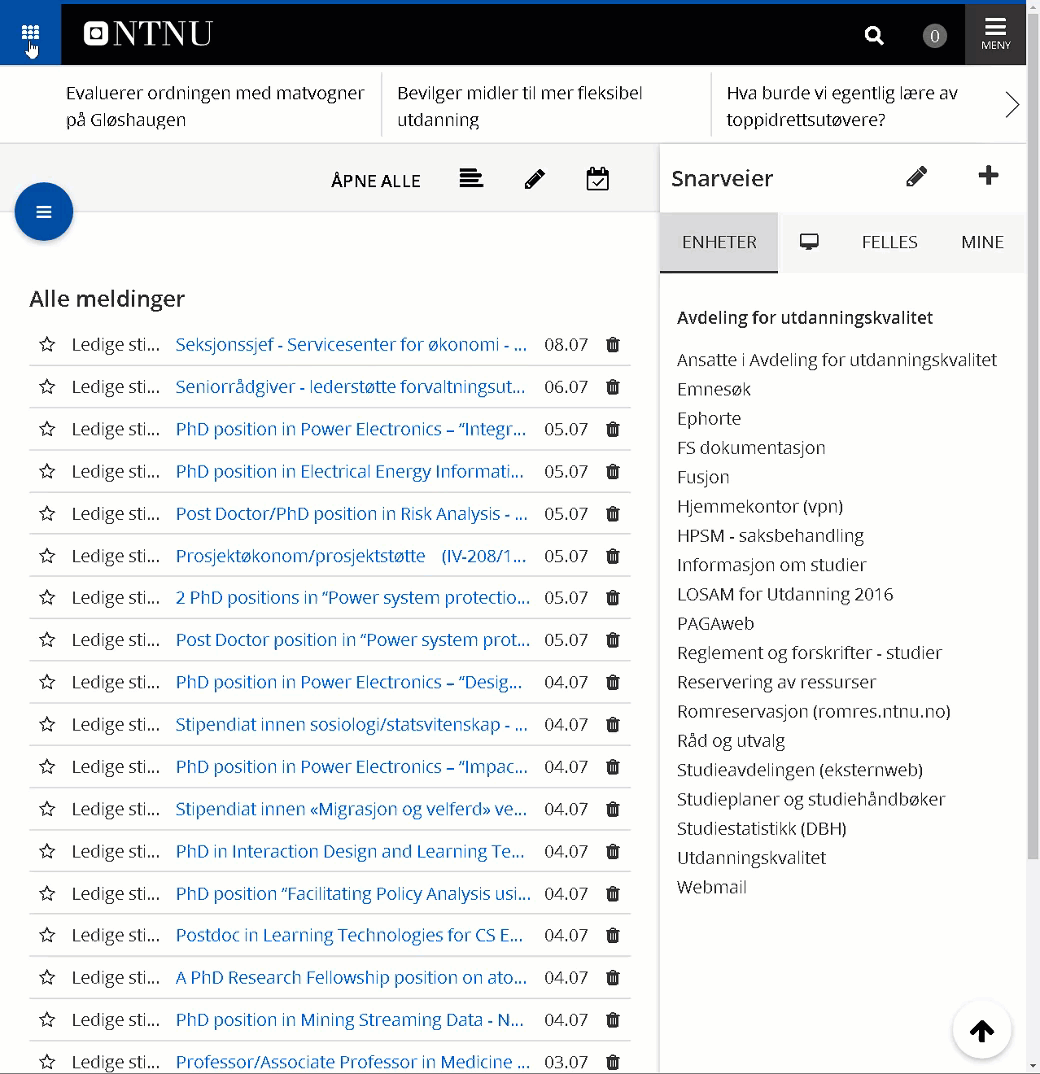Open the app grid launcher icon
The height and width of the screenshot is (1074, 1040).
[30, 33]
